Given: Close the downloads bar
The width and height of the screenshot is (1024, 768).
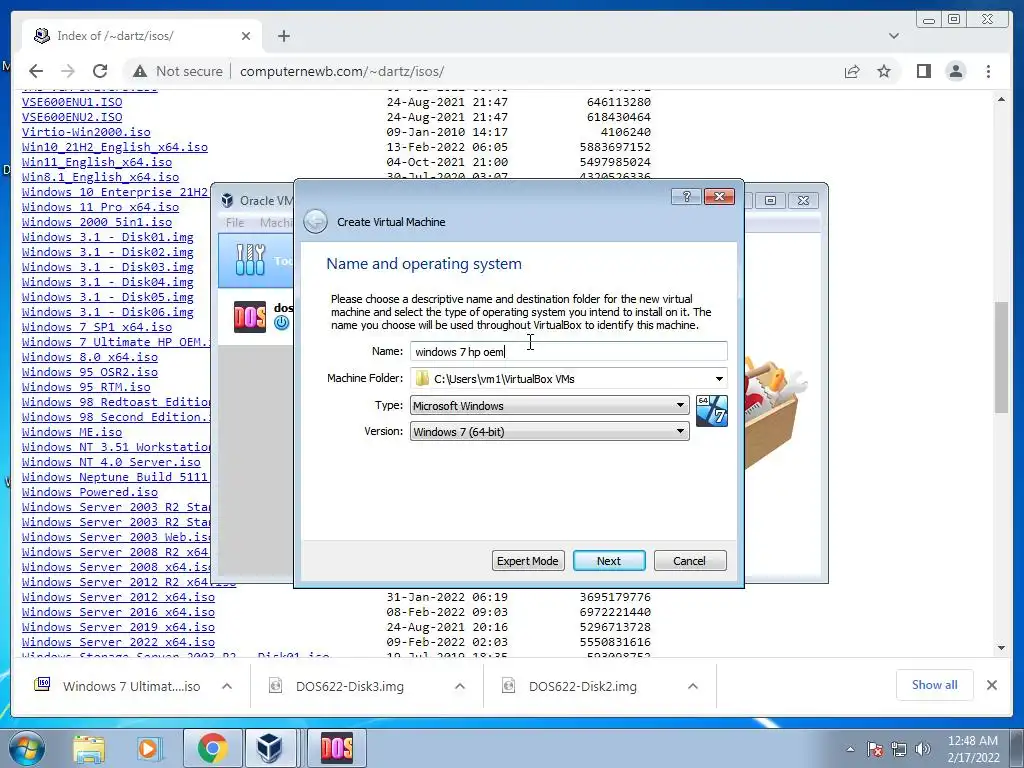Looking at the screenshot, I should [991, 685].
